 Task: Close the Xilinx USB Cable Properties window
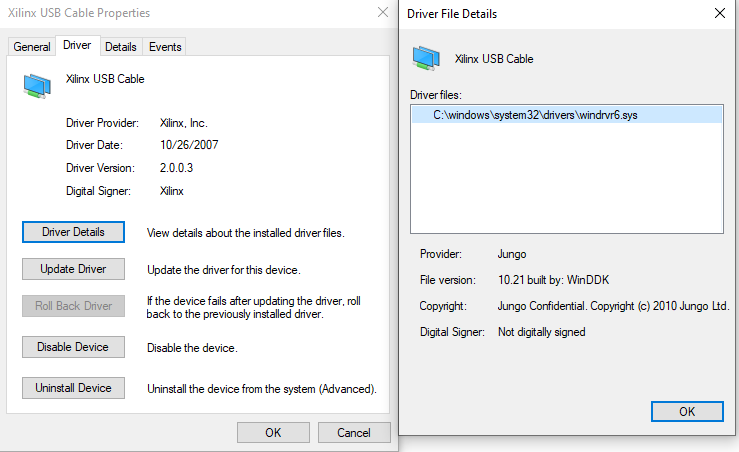382,13
